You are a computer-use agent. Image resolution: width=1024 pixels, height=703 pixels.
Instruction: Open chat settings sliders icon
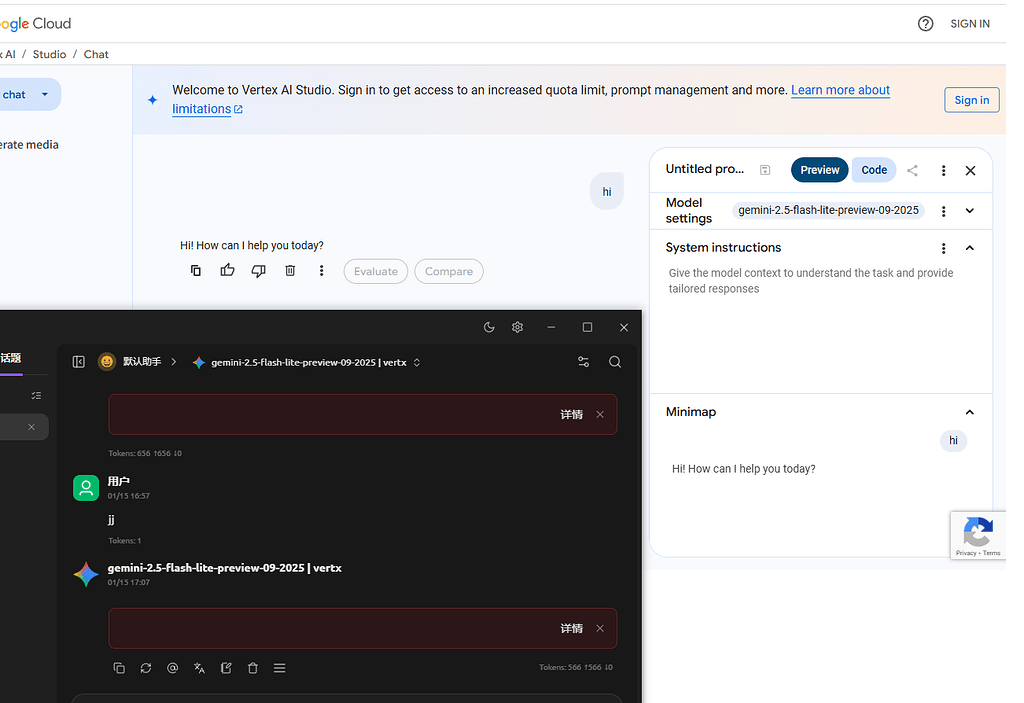584,362
